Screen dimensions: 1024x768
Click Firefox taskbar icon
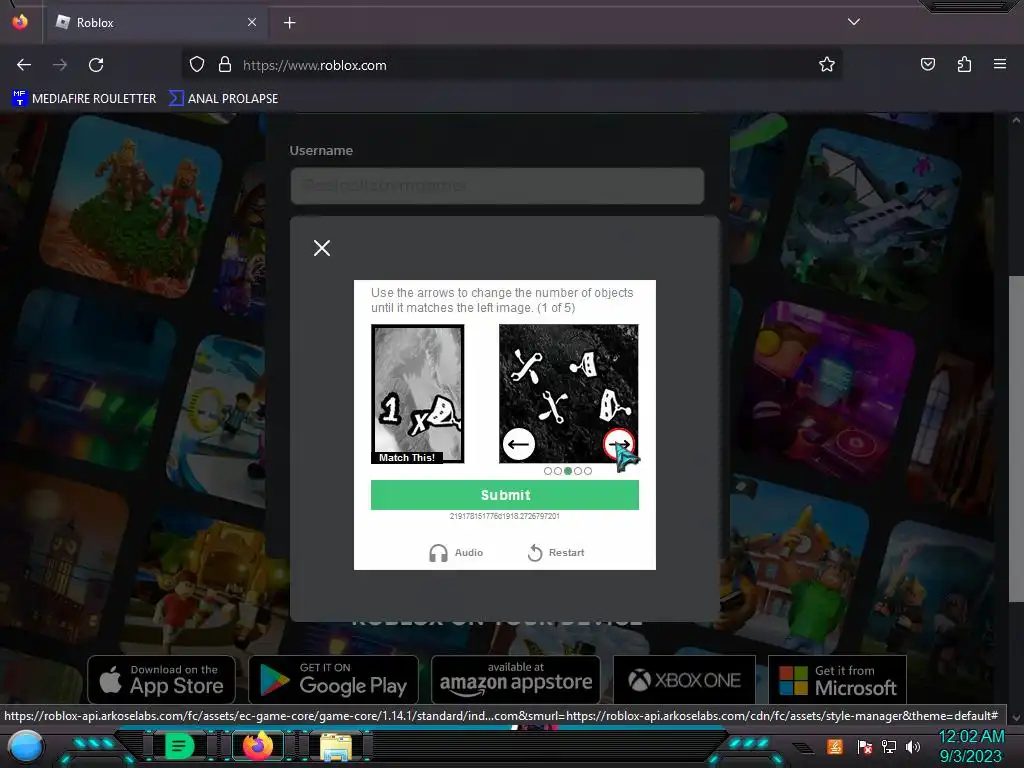coord(257,746)
